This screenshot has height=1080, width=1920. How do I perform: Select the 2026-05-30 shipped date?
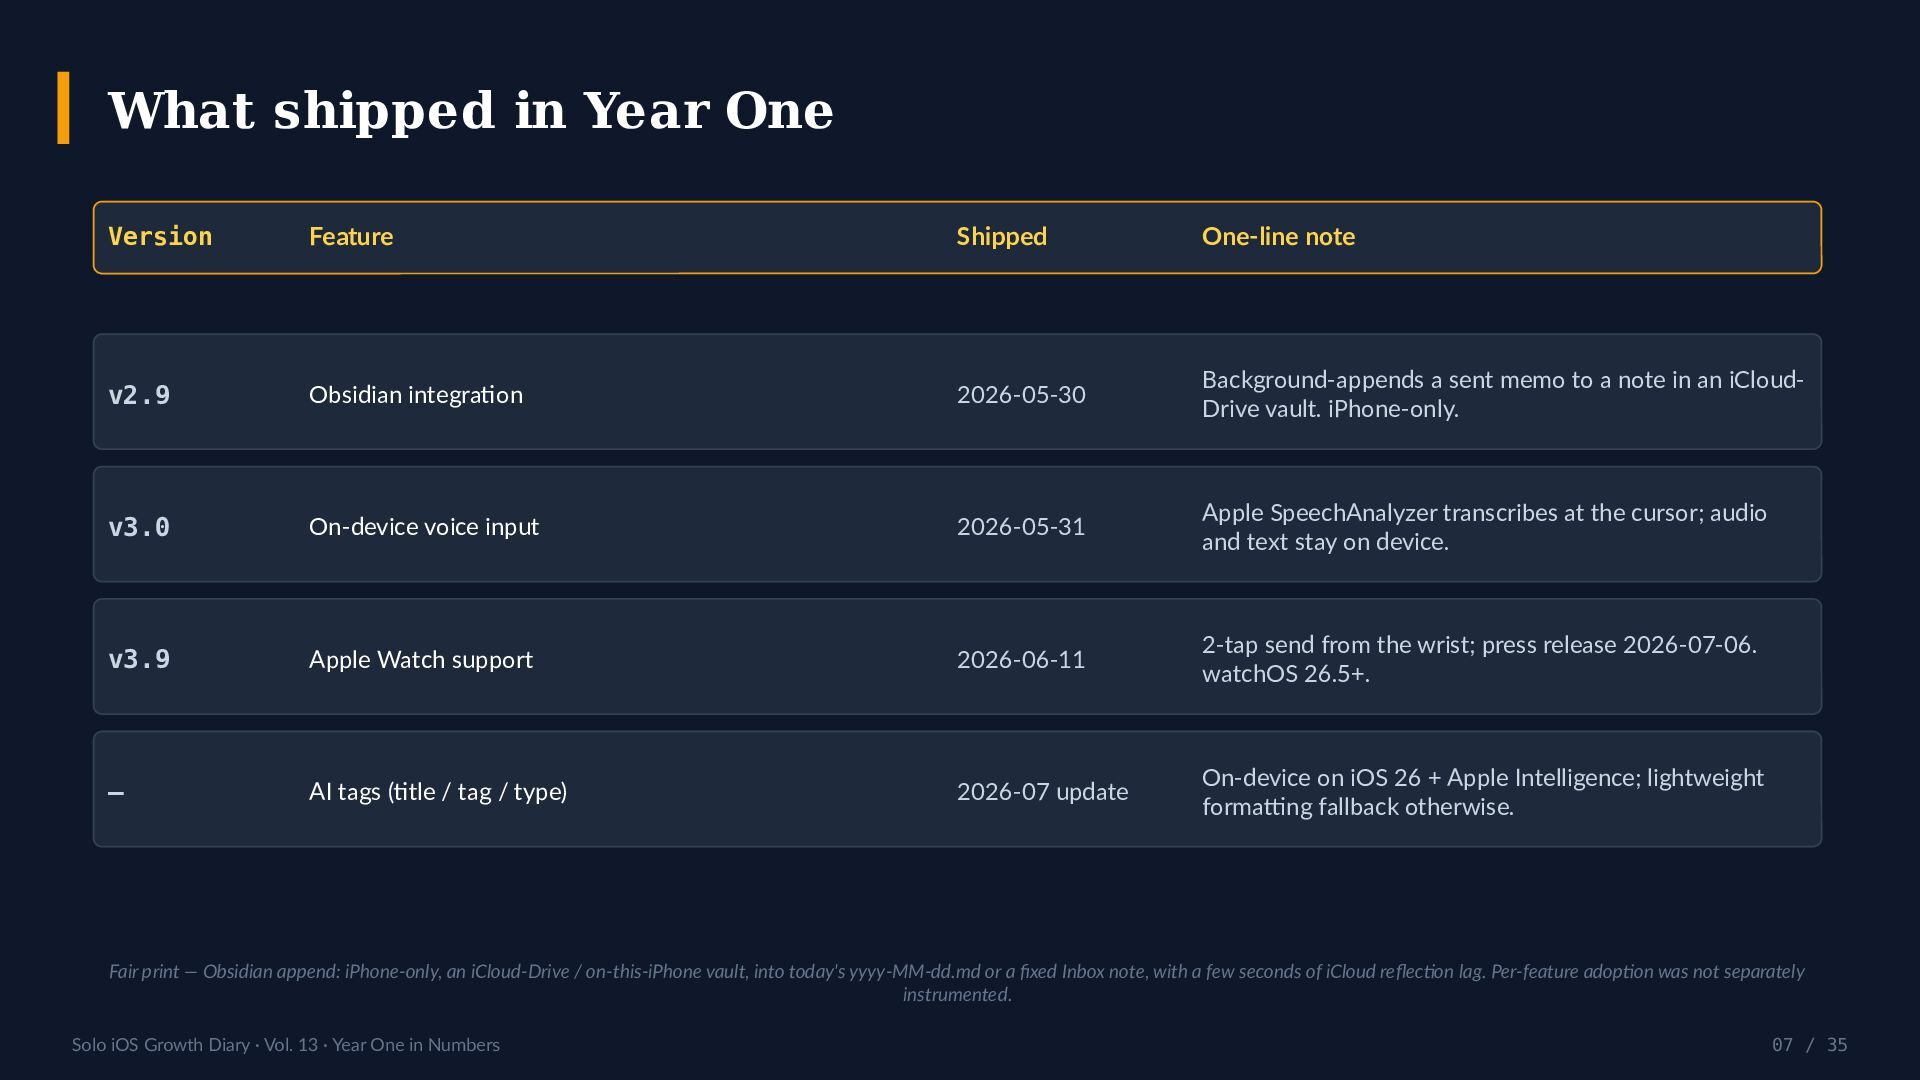(x=1021, y=395)
